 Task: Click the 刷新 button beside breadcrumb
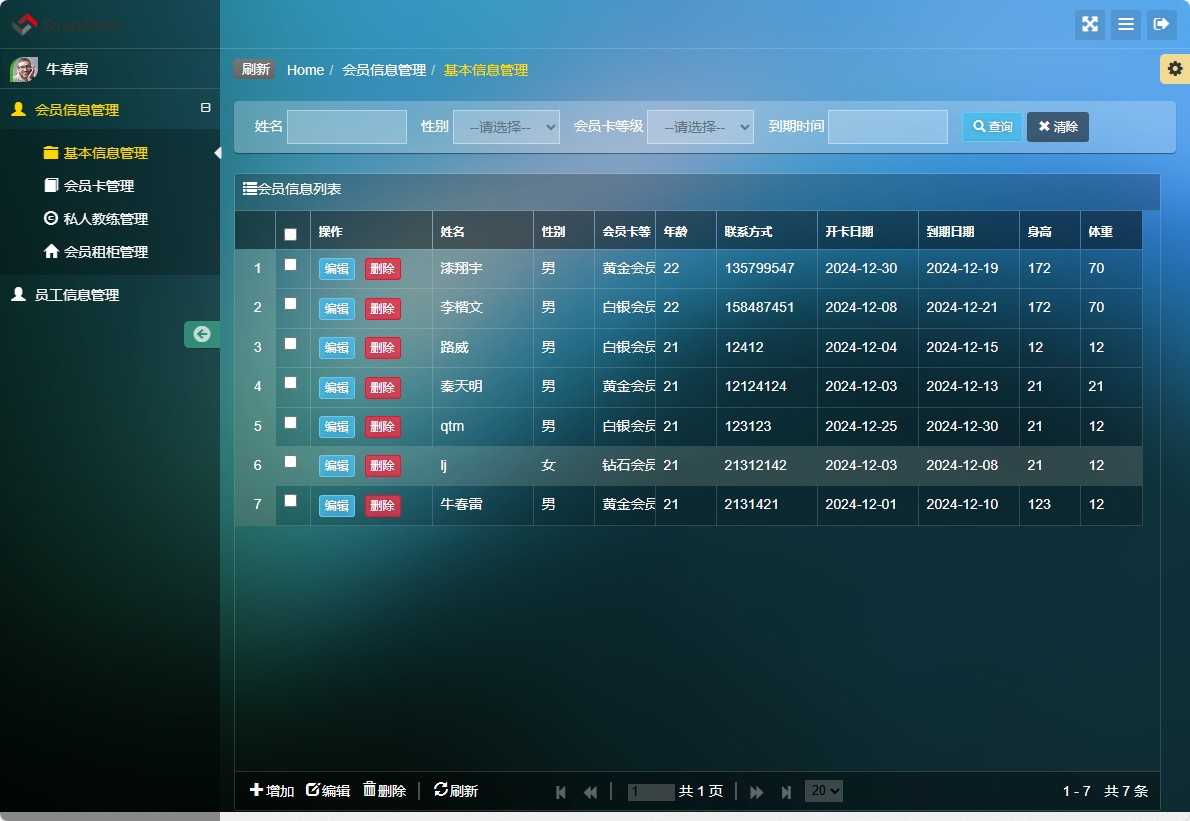point(255,69)
